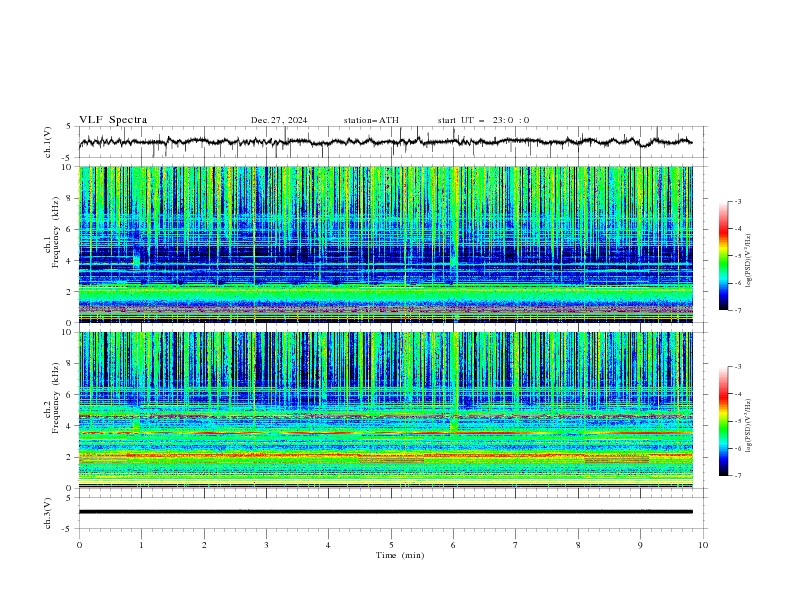Click time axis tick label '0'
The height and width of the screenshot is (612, 792).
pyautogui.click(x=79, y=545)
